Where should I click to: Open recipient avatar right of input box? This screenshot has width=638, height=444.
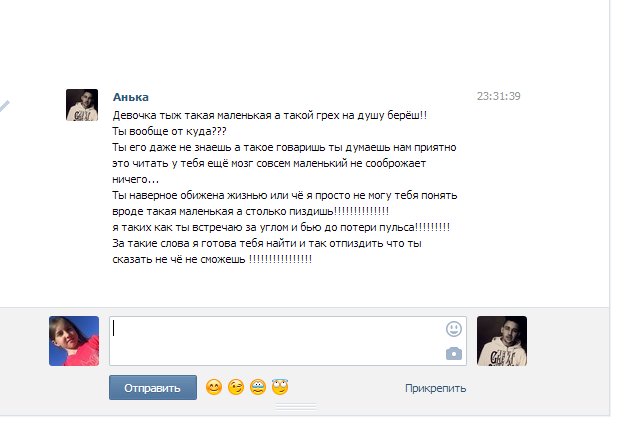[502, 341]
